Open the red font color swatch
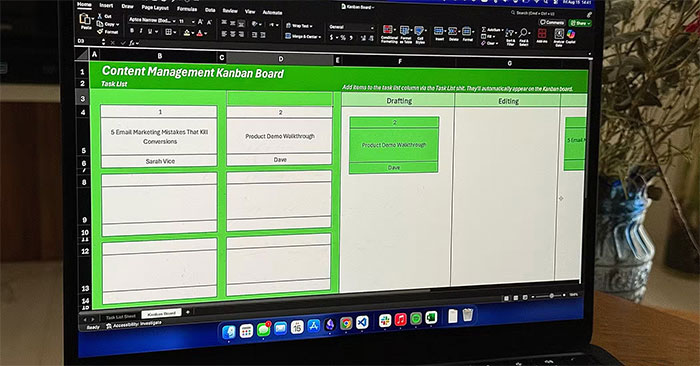Viewport: 700px width, 366px height. tap(200, 33)
